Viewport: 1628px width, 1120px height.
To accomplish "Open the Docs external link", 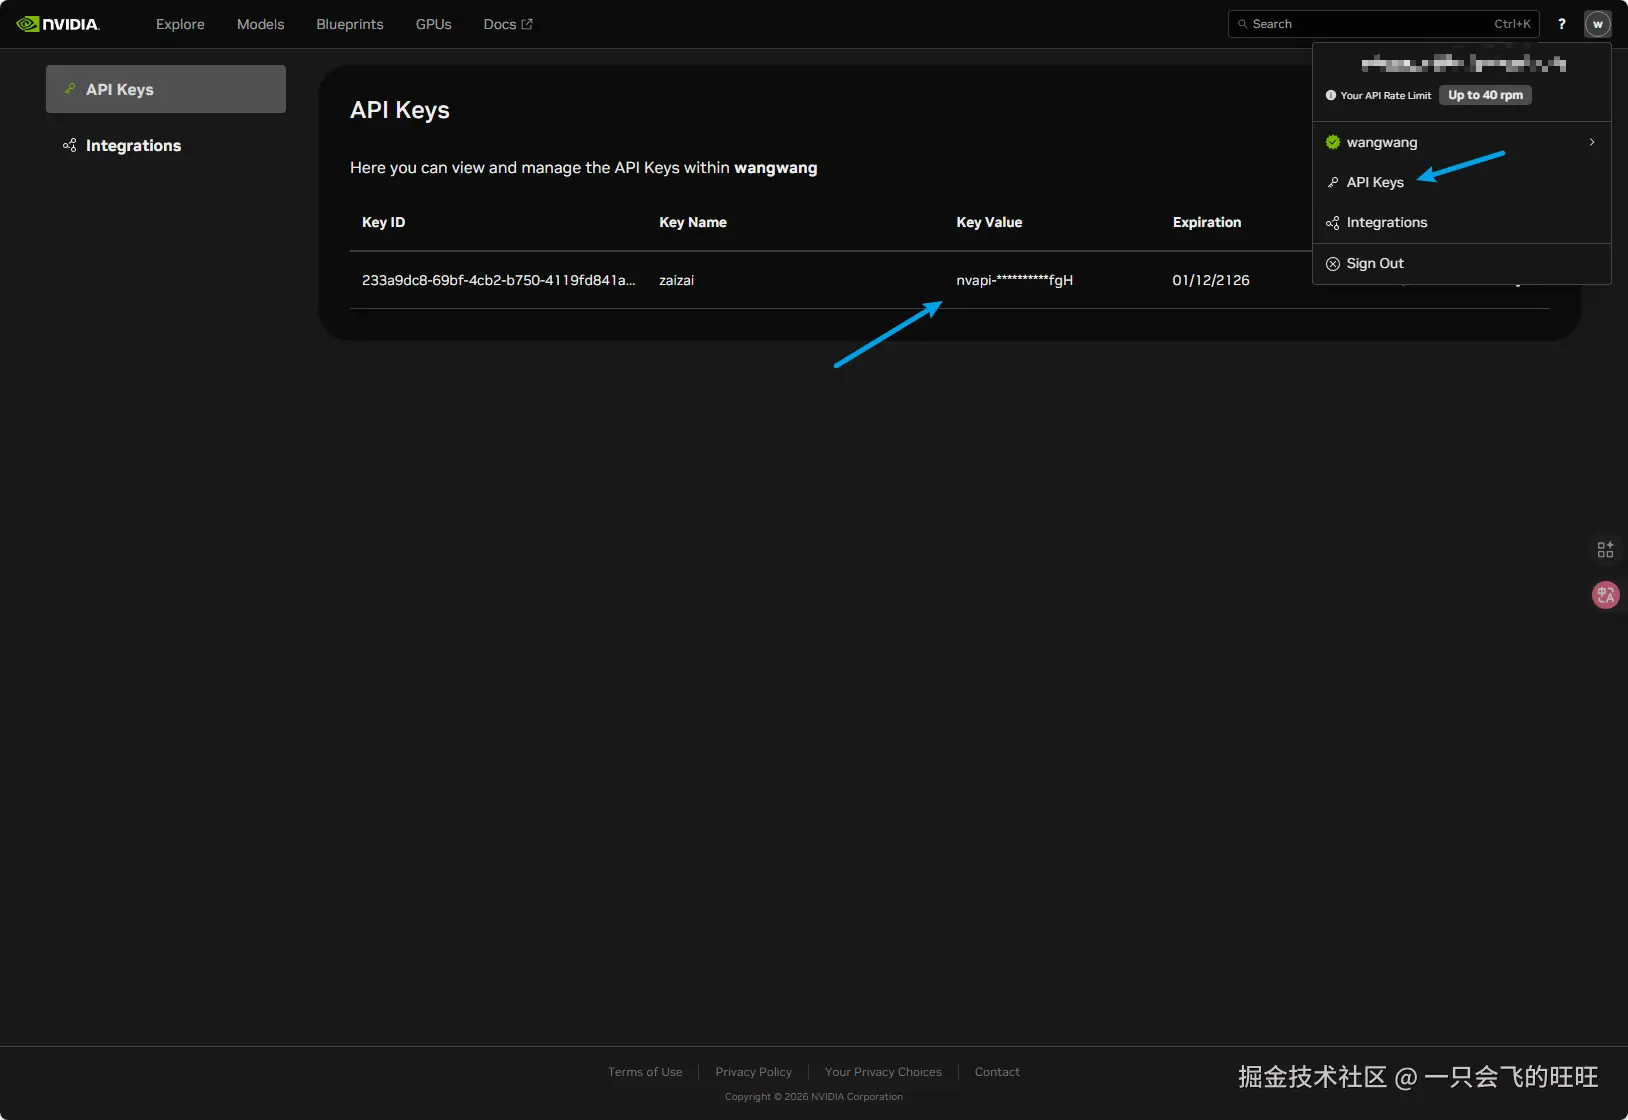I will click(x=508, y=24).
